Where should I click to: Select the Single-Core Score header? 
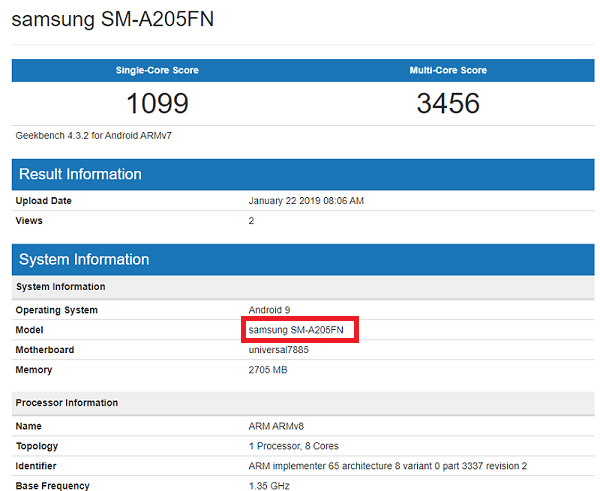coord(157,70)
